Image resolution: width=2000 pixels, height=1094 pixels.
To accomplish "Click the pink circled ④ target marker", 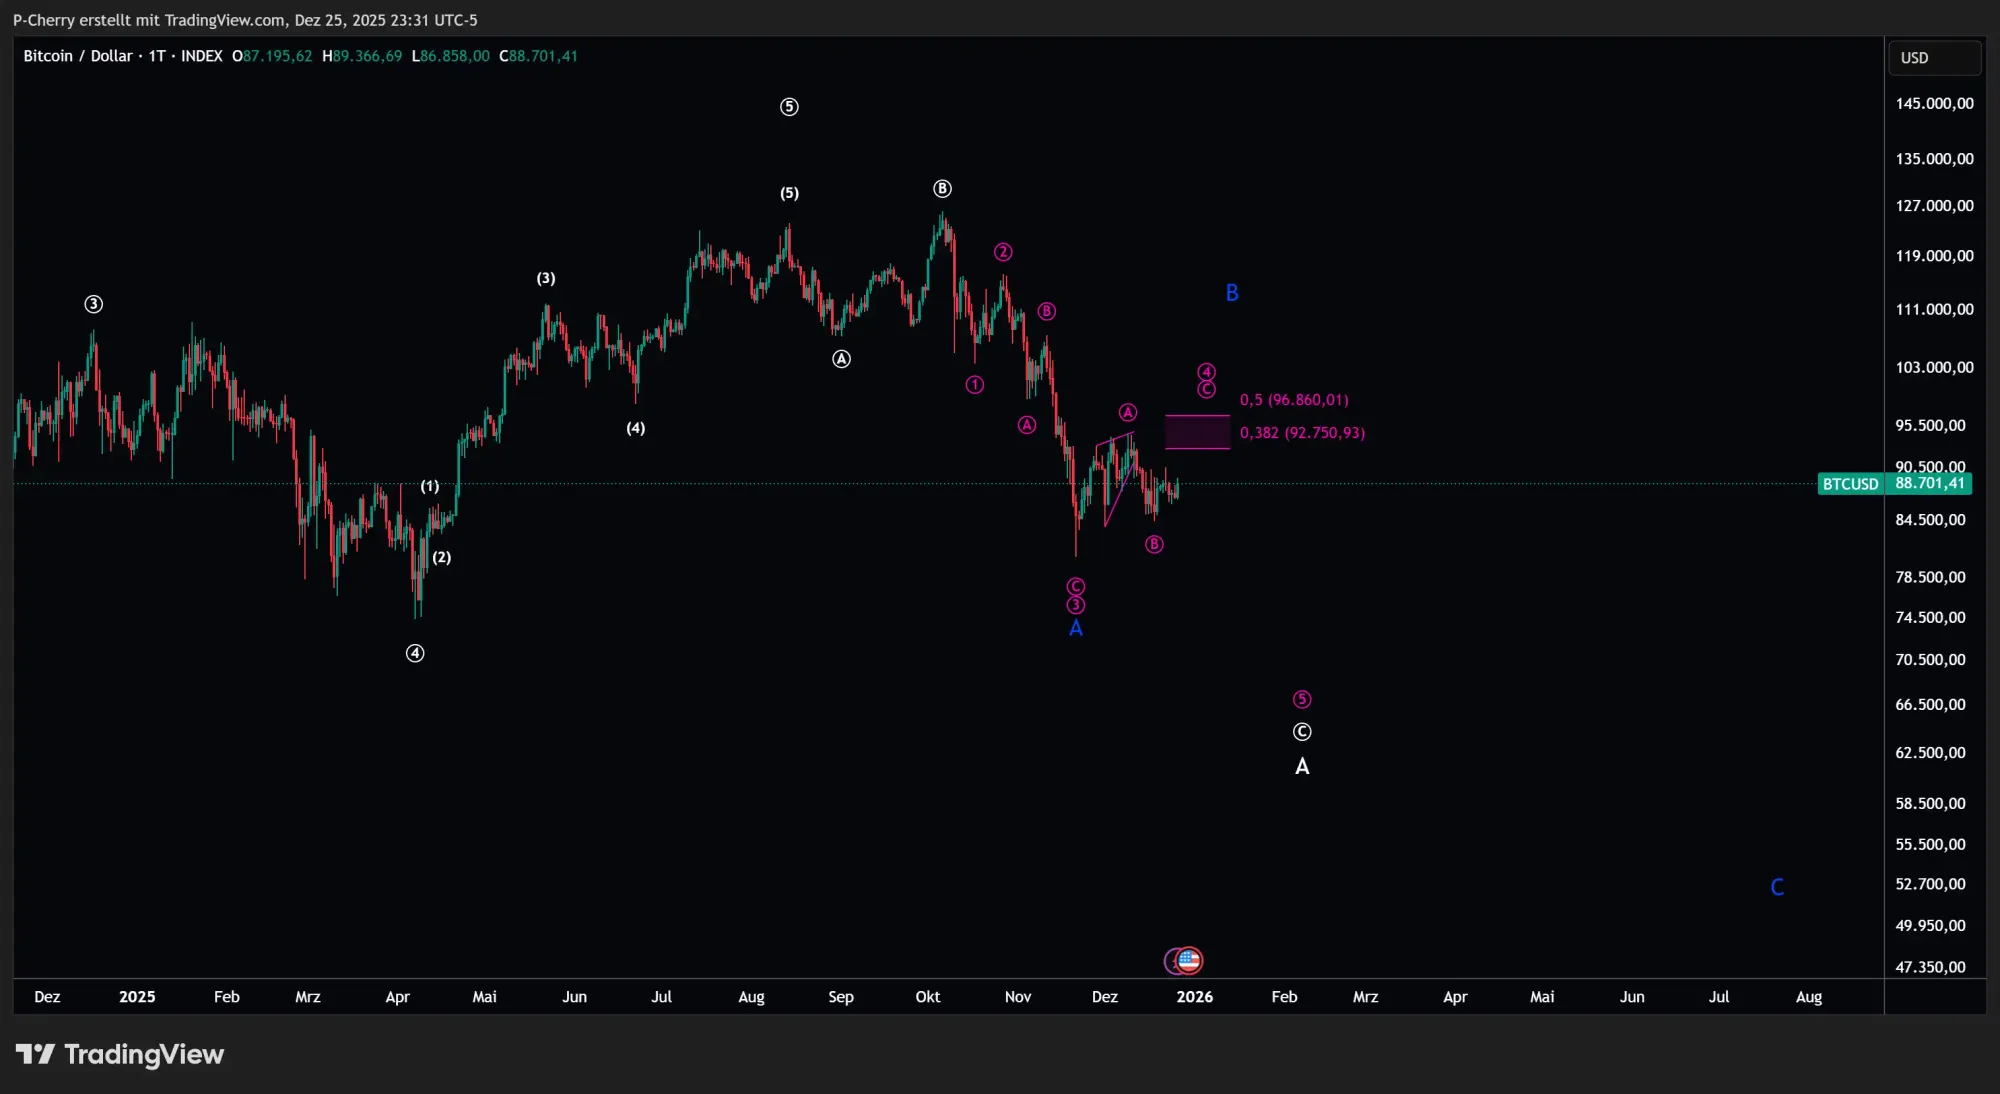I will 1205,373.
